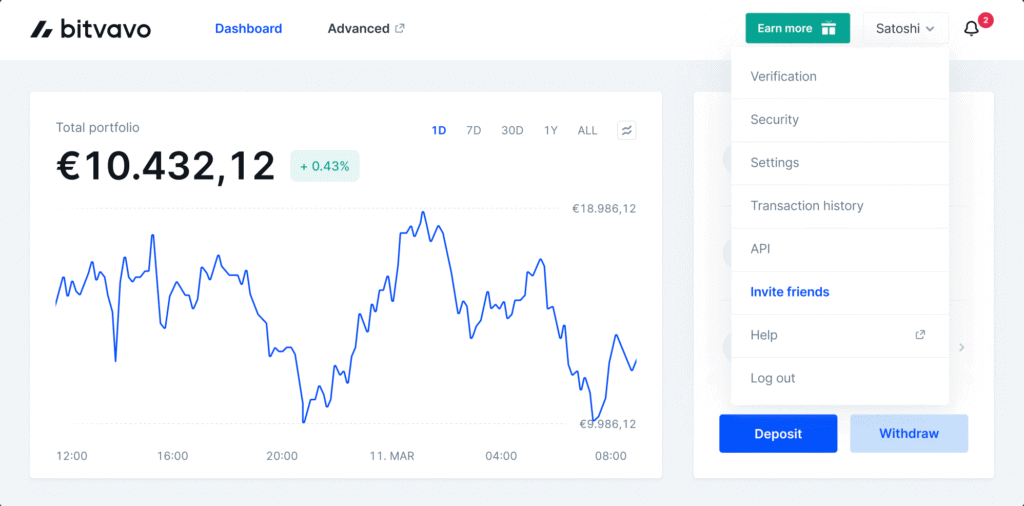Switch the chart to 30D range
The image size is (1024, 506).
coord(512,130)
